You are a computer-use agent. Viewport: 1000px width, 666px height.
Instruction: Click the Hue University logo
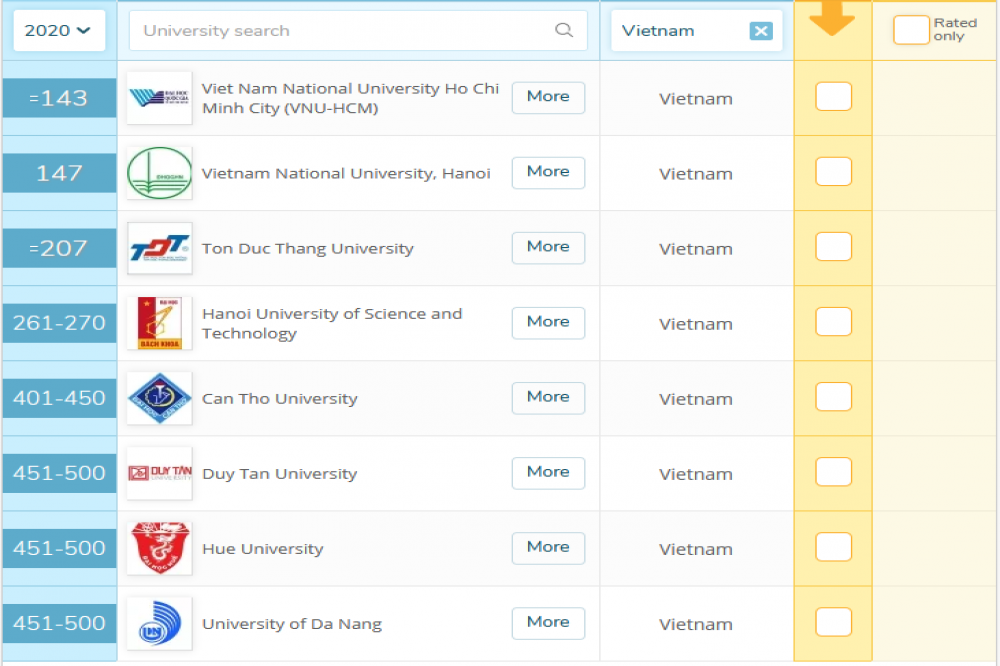point(159,548)
